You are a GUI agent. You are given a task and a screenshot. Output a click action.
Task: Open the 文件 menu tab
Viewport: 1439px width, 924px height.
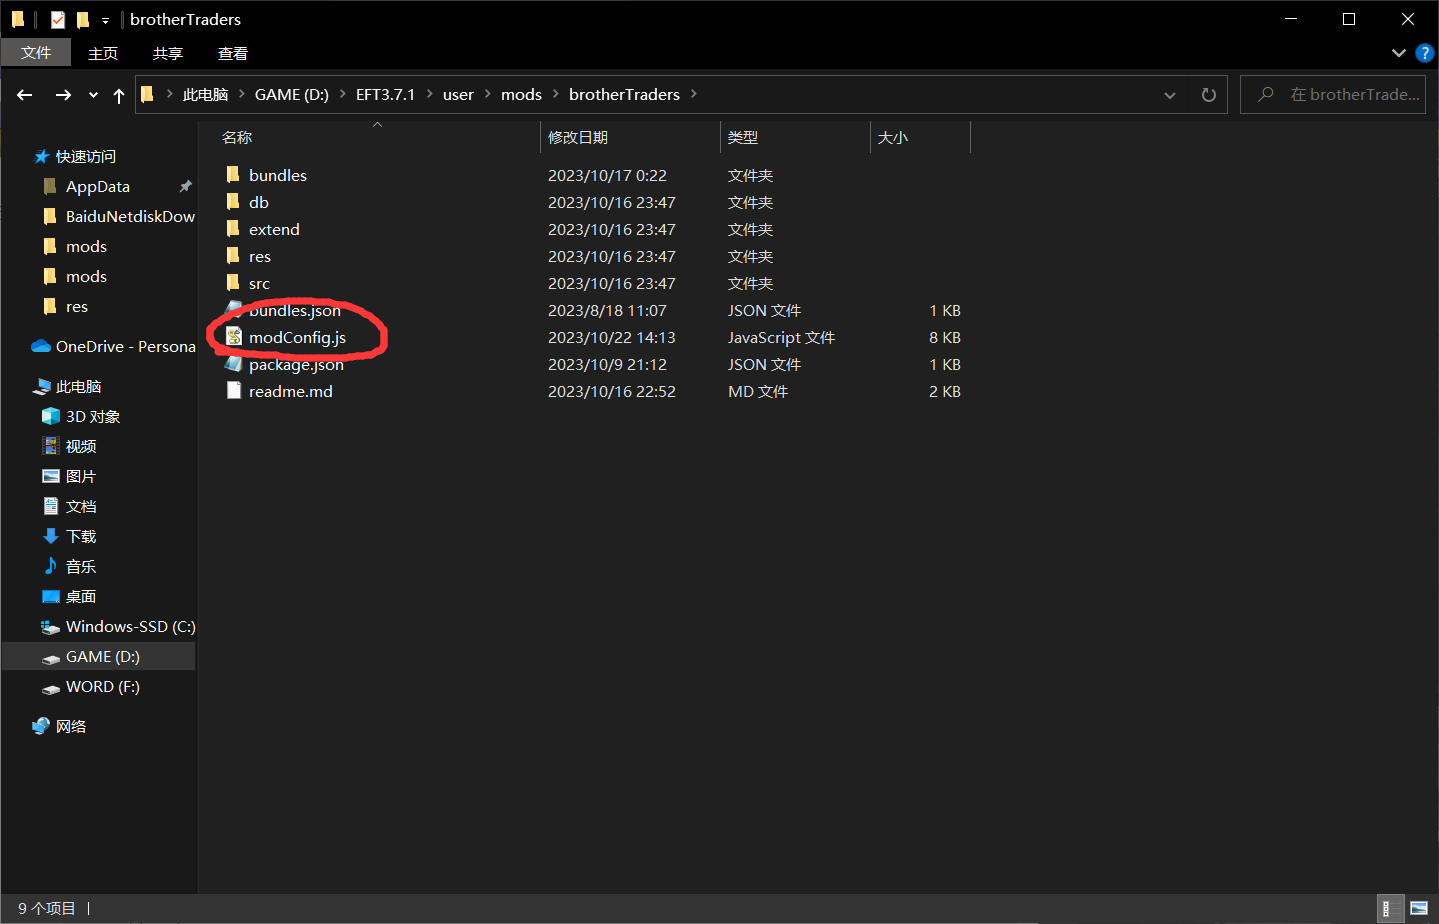(36, 53)
